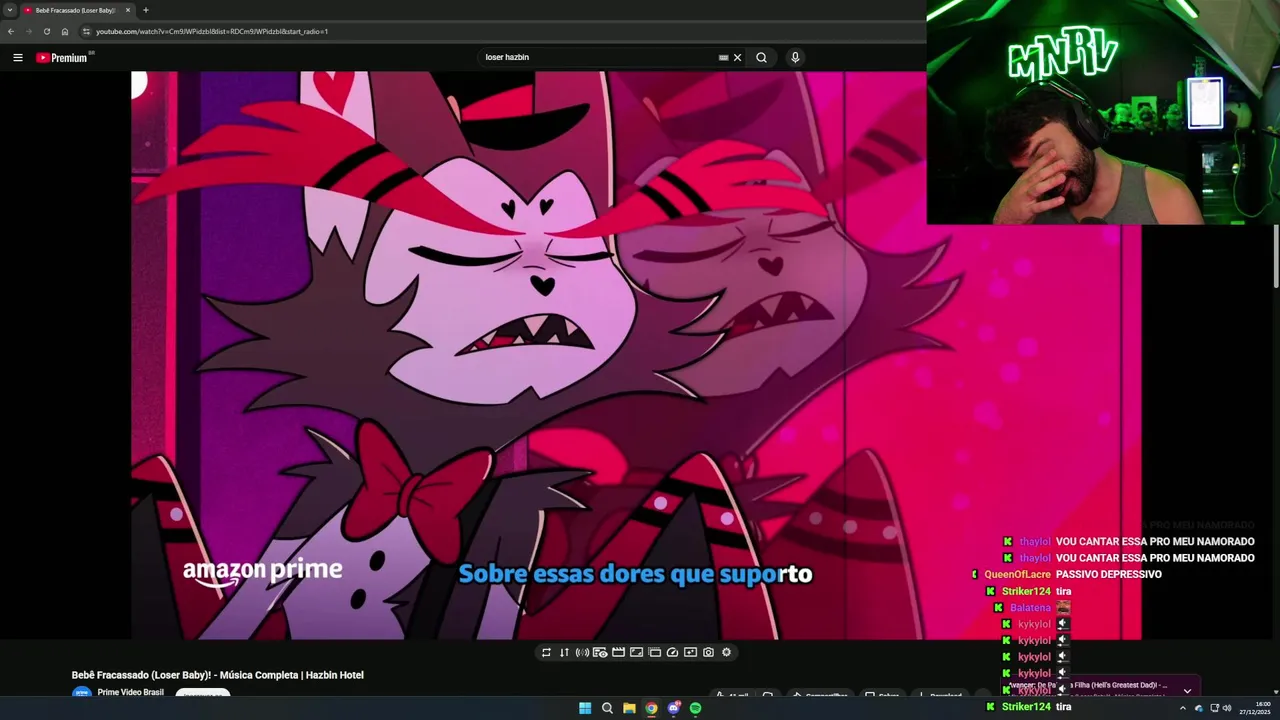Open a new browser tab
Screen dimensions: 1280x720
pyautogui.click(x=146, y=10)
